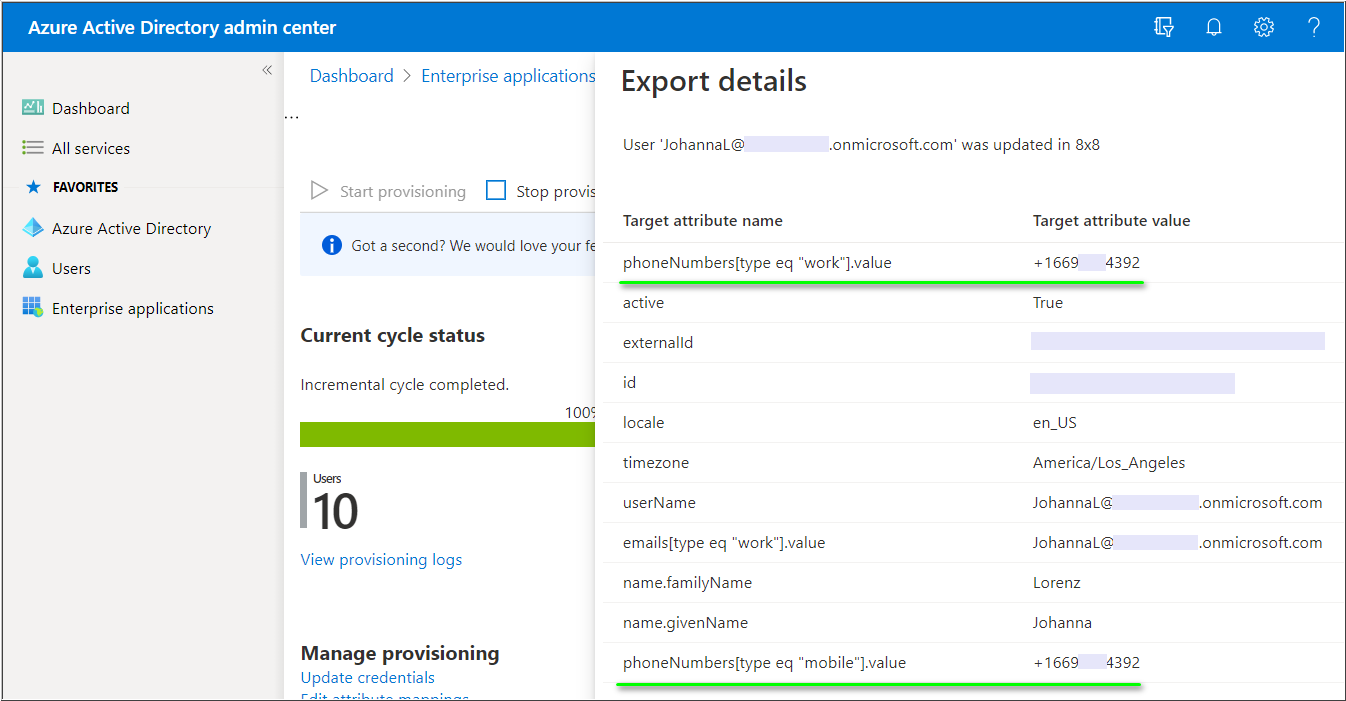The width and height of the screenshot is (1346, 701).
Task: Go to Users in the sidebar
Action: [71, 268]
